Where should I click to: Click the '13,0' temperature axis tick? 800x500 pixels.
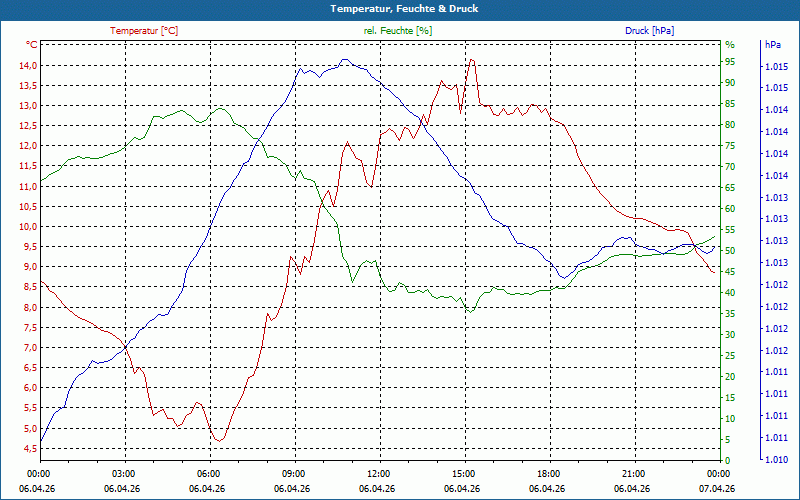pyautogui.click(x=29, y=106)
